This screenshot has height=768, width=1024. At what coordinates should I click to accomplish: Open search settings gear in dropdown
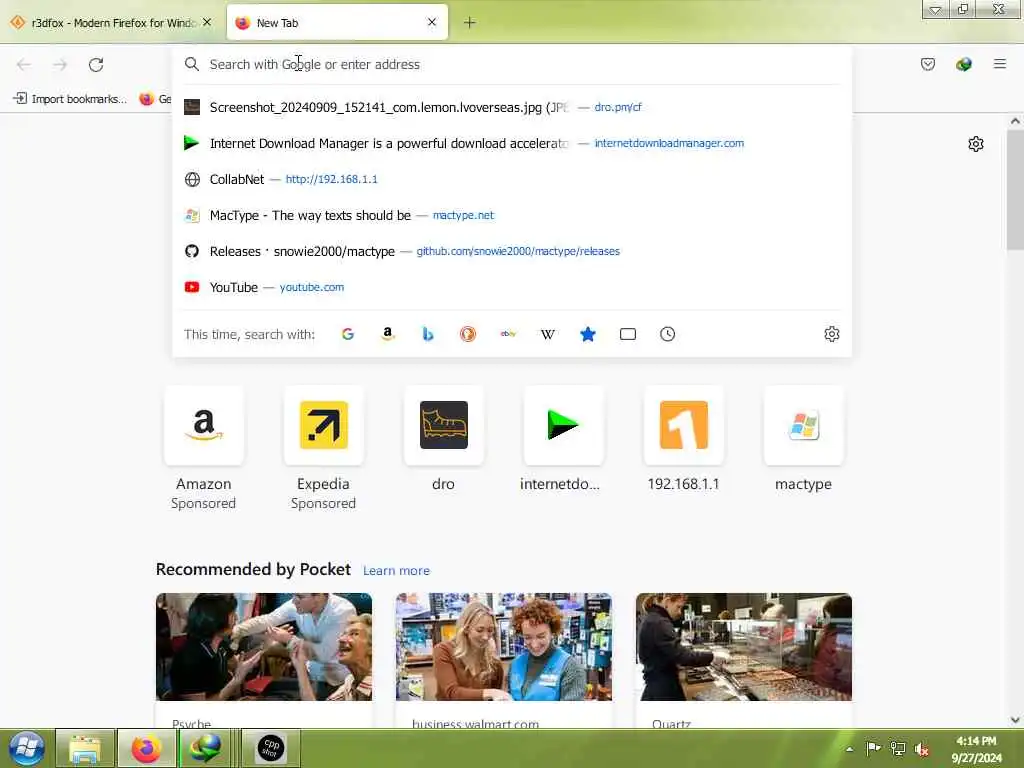click(x=831, y=334)
